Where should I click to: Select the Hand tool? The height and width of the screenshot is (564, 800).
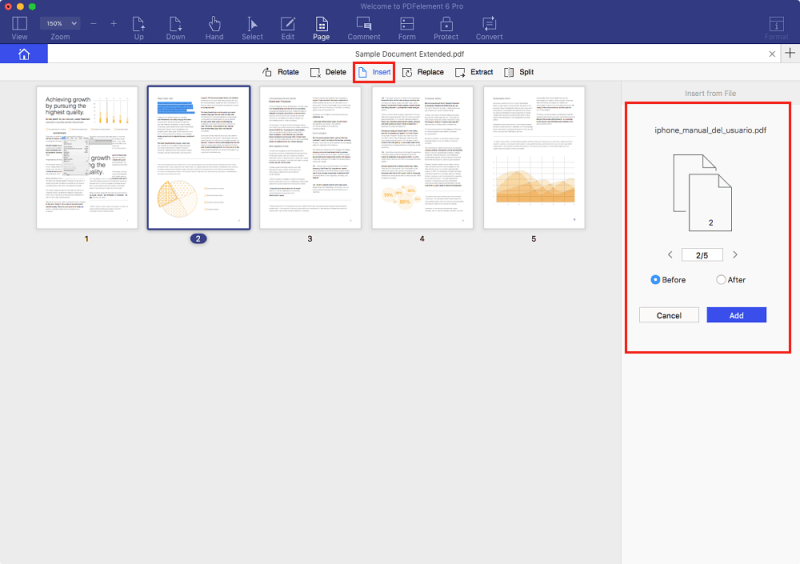point(214,28)
